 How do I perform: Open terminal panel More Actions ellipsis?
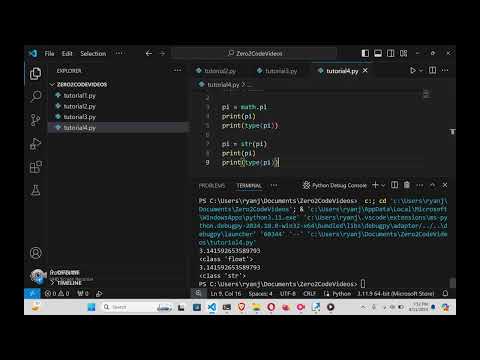(x=420, y=185)
